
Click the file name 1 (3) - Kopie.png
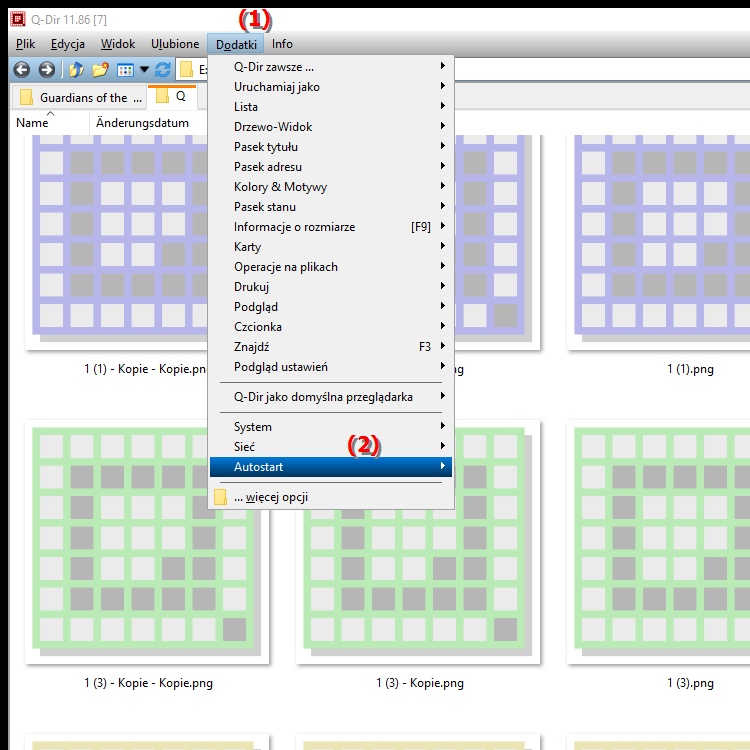pyautogui.click(x=420, y=683)
